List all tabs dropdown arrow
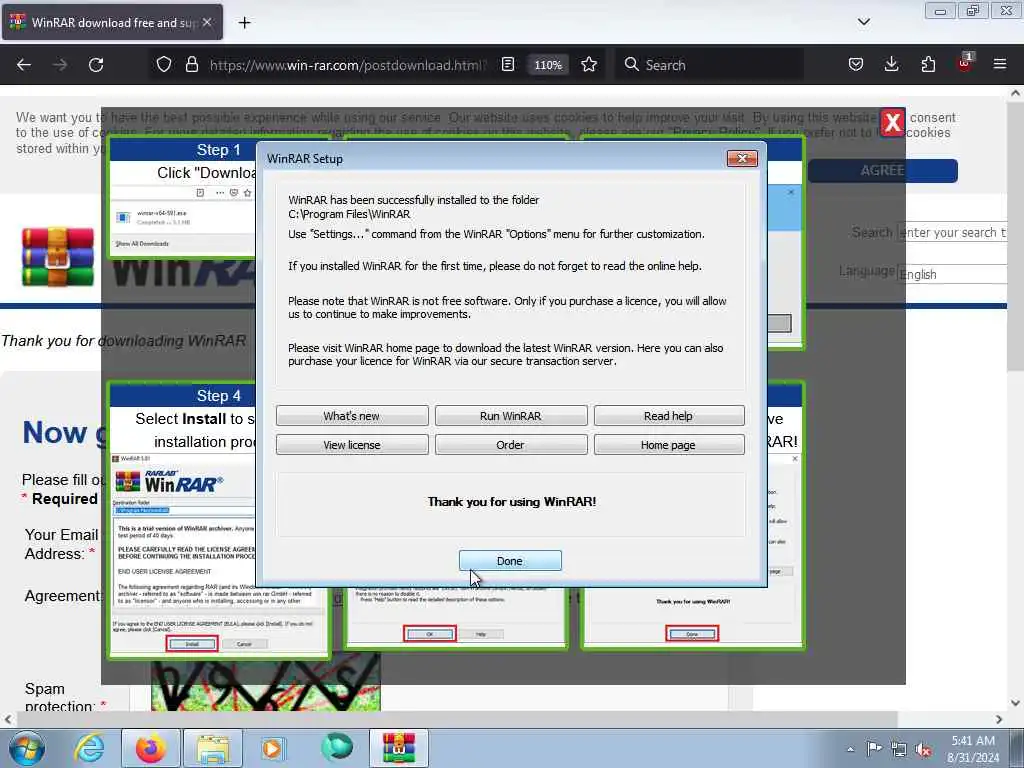Screen dimensions: 1024x768 point(863,22)
